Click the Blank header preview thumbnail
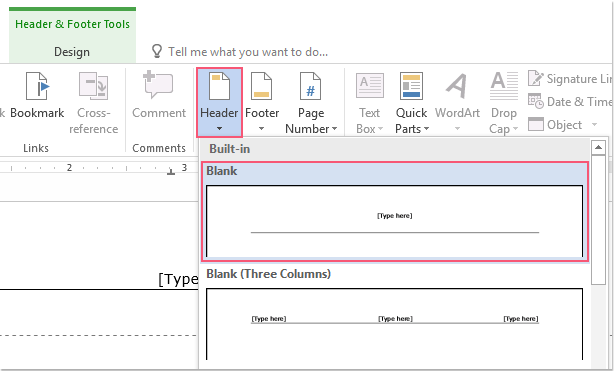Screen dimensions: 614x371 tap(395, 221)
